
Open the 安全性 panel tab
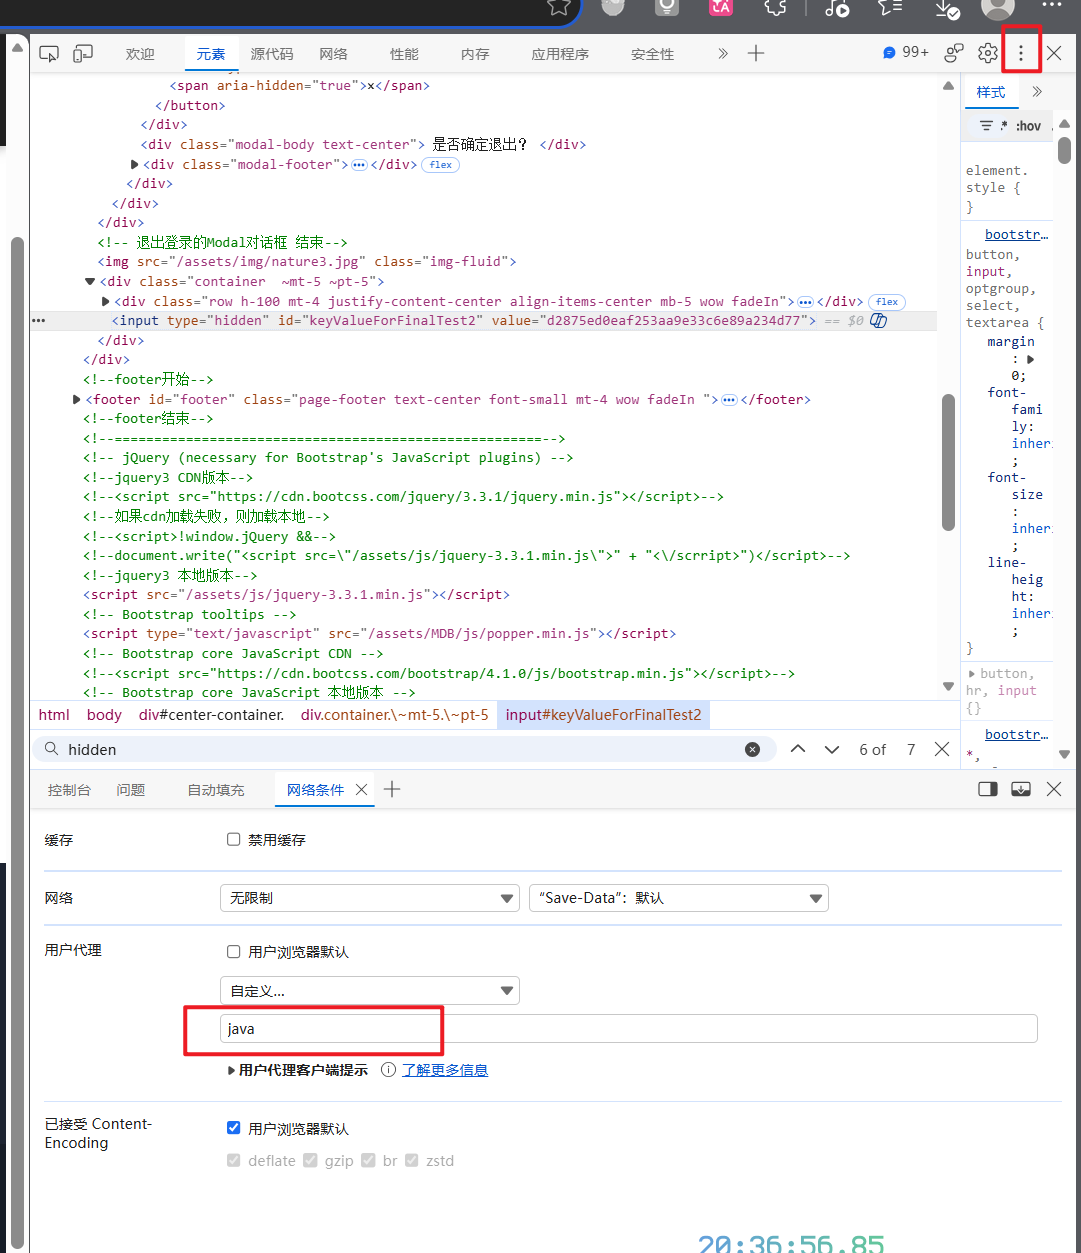652,54
